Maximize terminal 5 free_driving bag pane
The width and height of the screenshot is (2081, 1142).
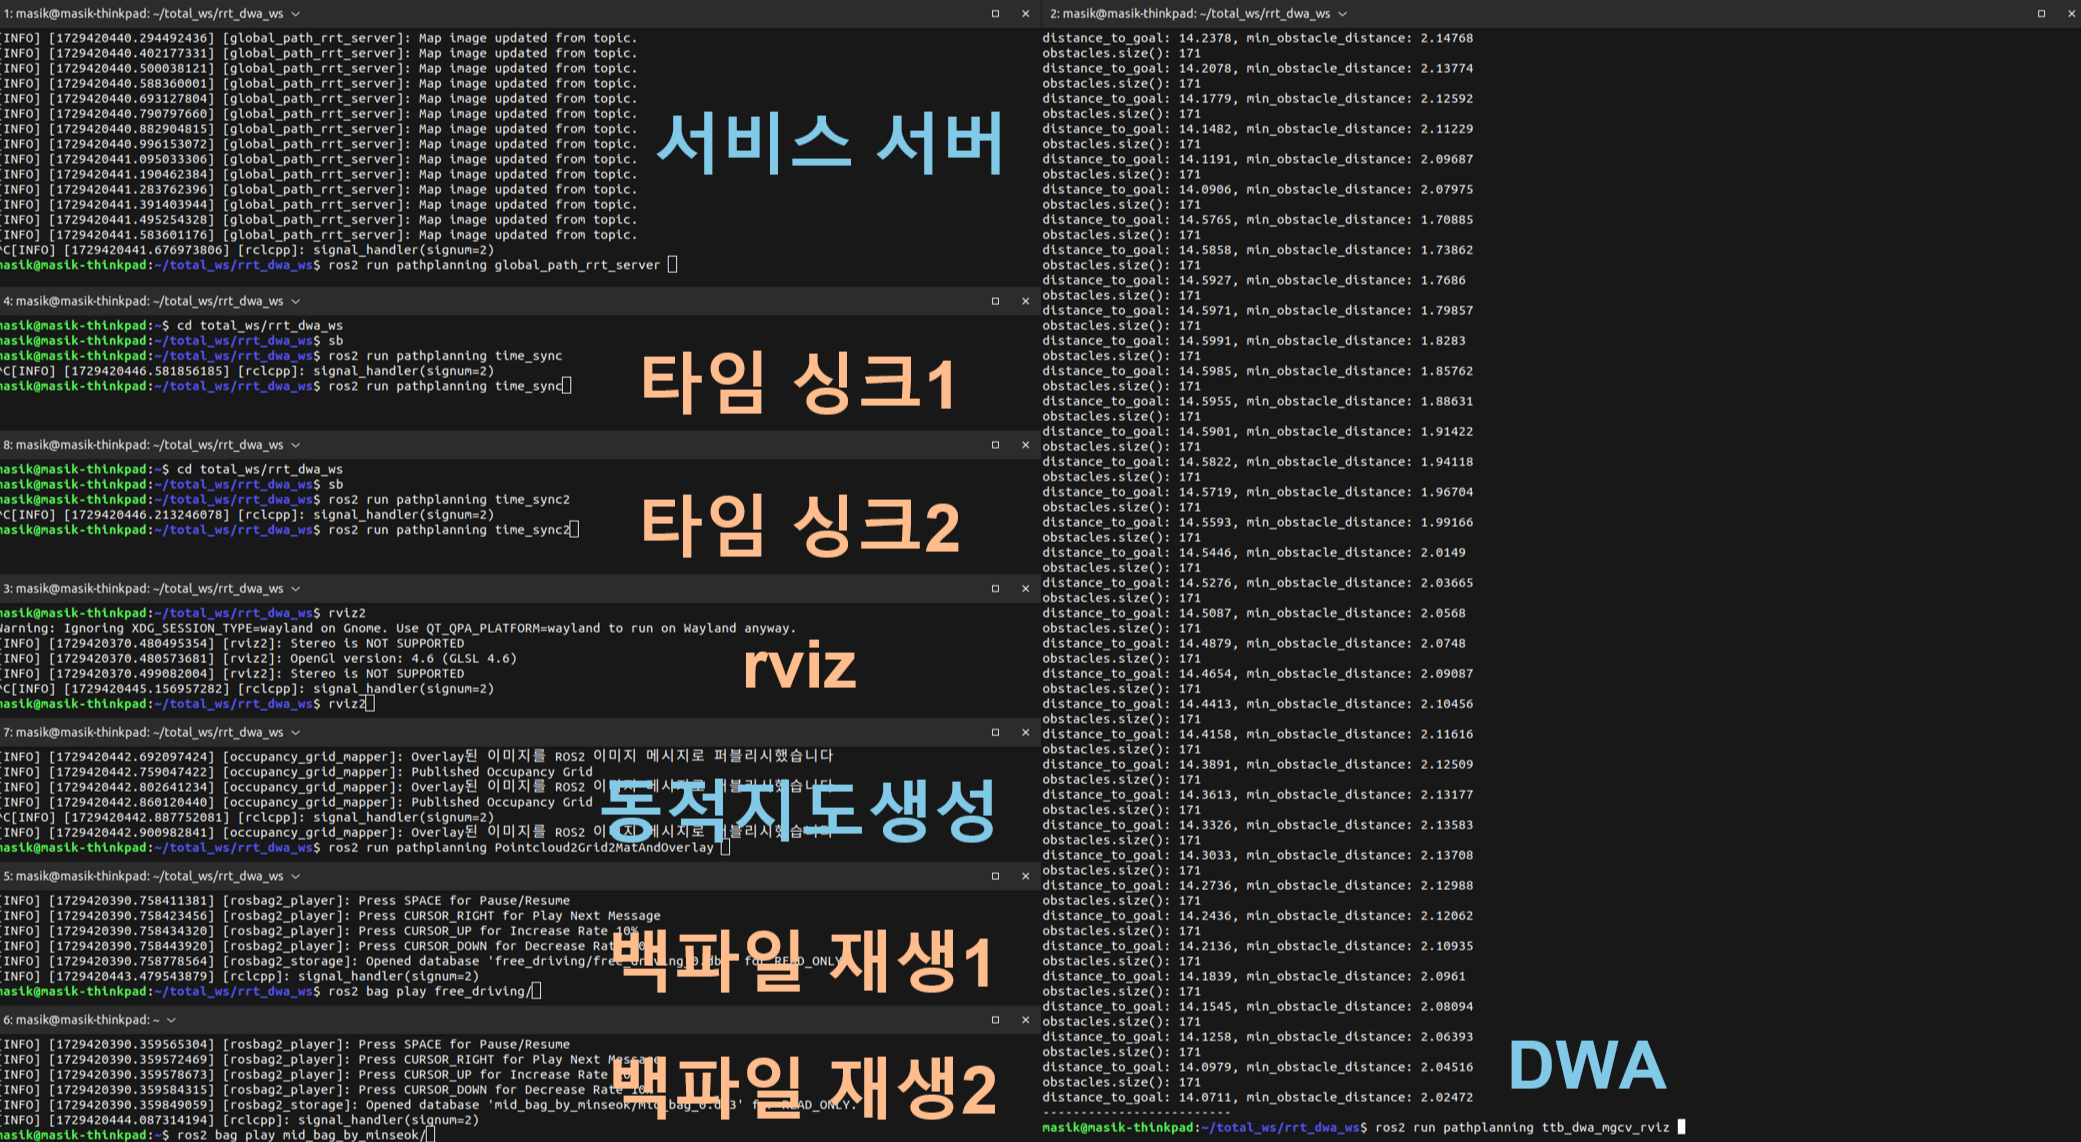coord(995,876)
